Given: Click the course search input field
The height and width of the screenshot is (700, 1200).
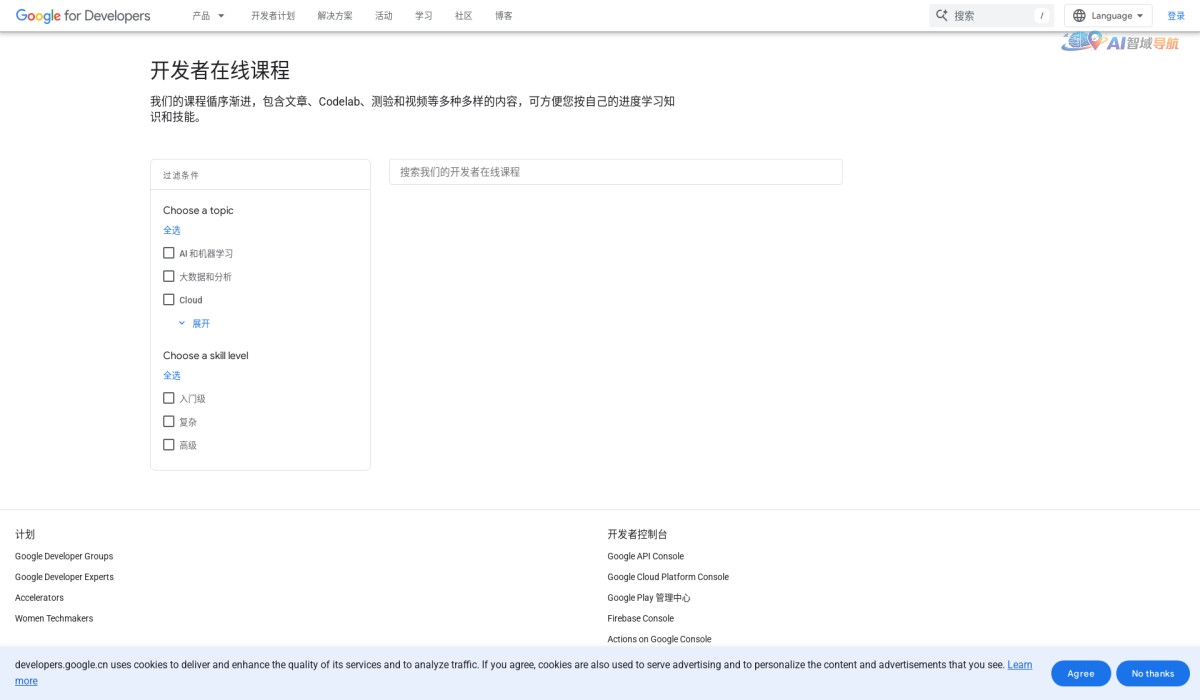Looking at the screenshot, I should [615, 171].
